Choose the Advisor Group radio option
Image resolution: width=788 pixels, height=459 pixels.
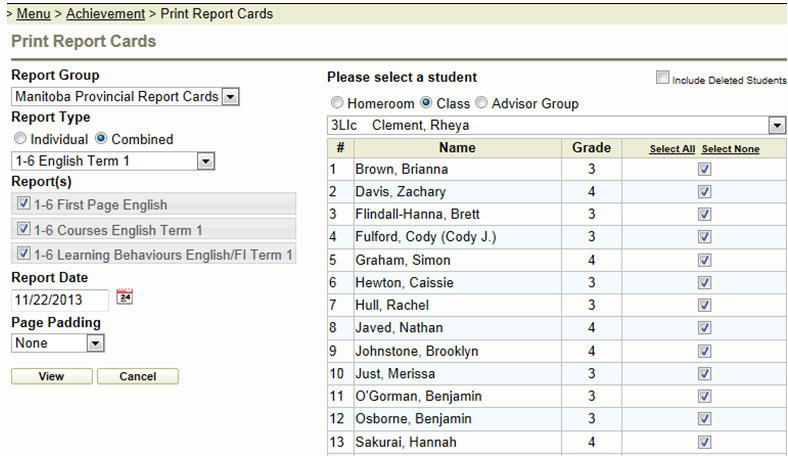(x=481, y=103)
